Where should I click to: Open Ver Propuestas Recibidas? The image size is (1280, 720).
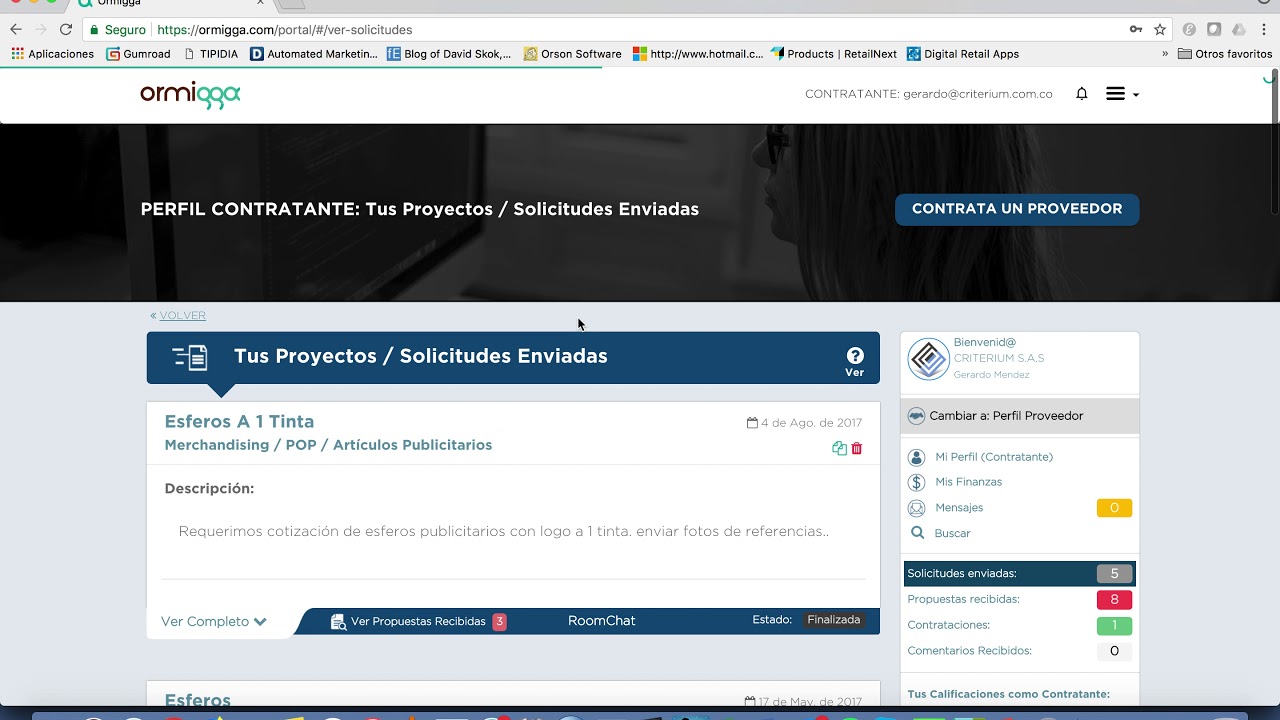pyautogui.click(x=418, y=621)
